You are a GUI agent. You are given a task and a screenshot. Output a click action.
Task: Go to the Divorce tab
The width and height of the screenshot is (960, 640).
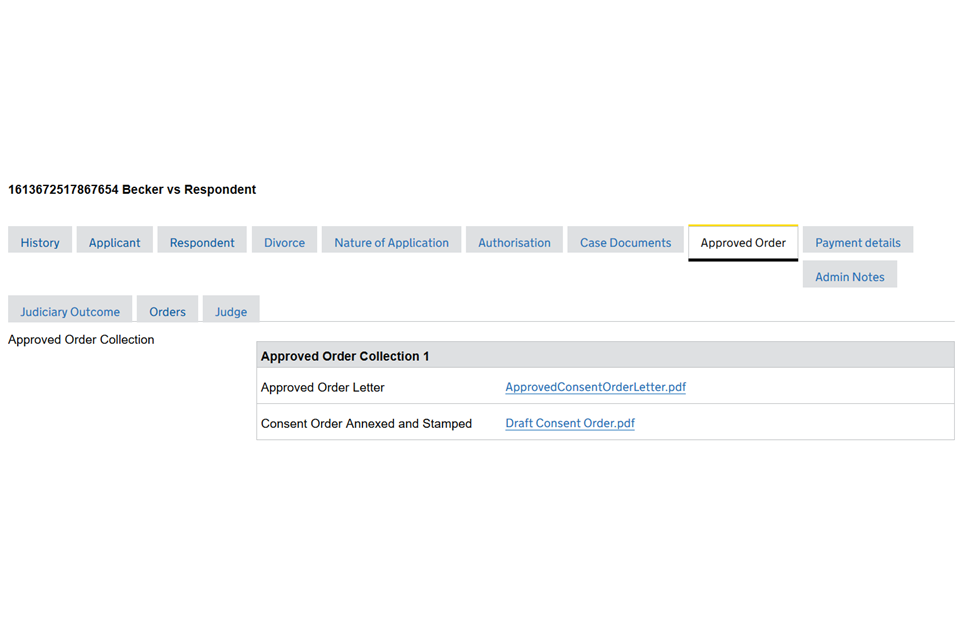coord(284,242)
